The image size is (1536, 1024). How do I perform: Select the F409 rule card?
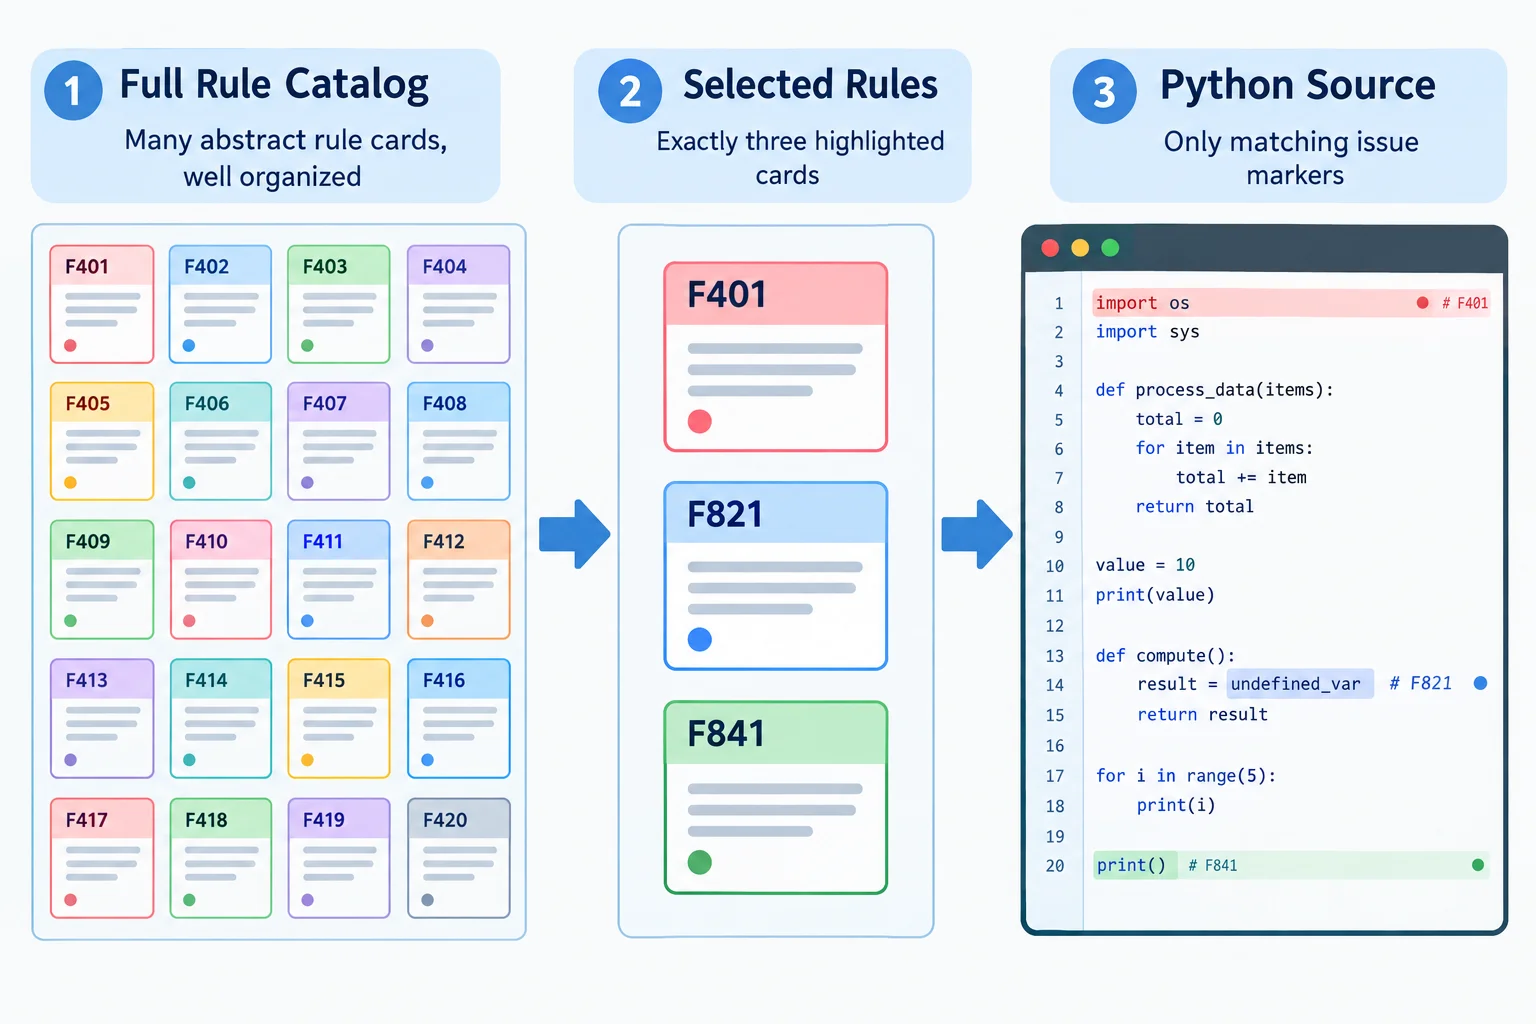pyautogui.click(x=102, y=579)
